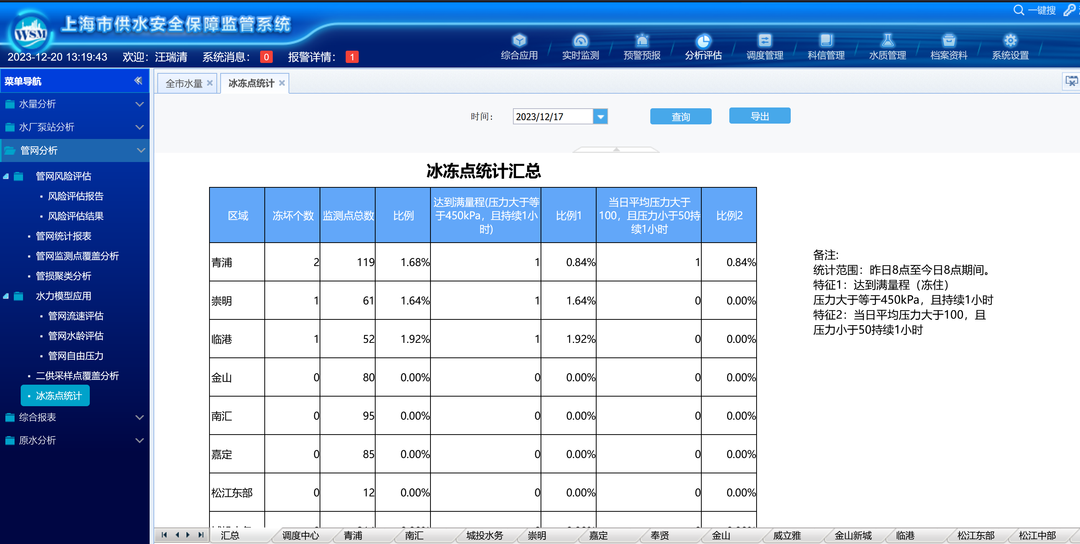The width and height of the screenshot is (1080, 544).
Task: Open the 档案资料 archive module
Action: (948, 46)
